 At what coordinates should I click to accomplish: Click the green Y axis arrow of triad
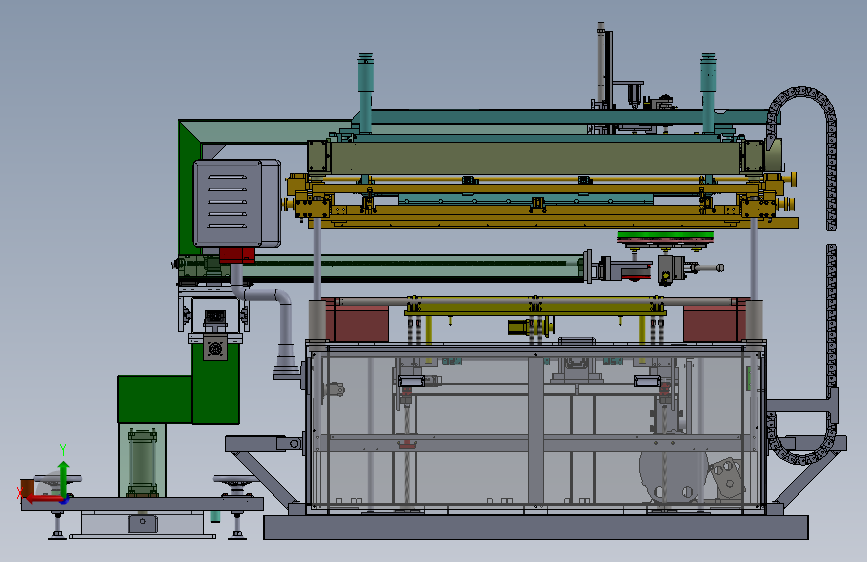(64, 478)
